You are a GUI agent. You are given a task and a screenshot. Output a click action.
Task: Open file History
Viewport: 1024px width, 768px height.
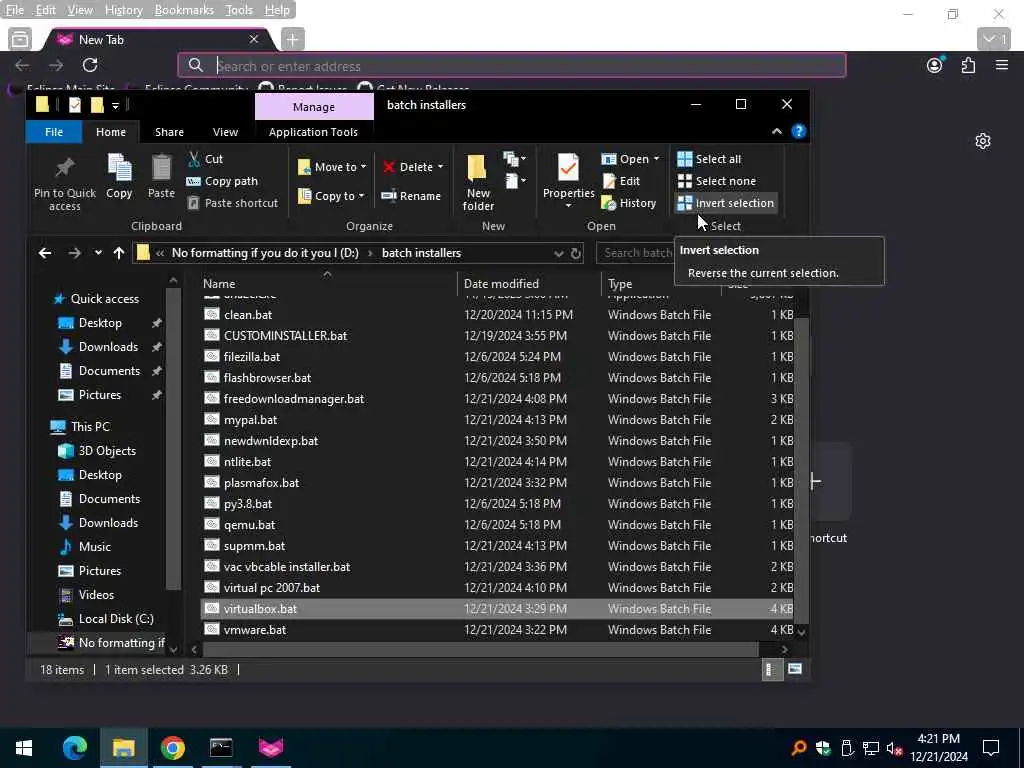[629, 203]
